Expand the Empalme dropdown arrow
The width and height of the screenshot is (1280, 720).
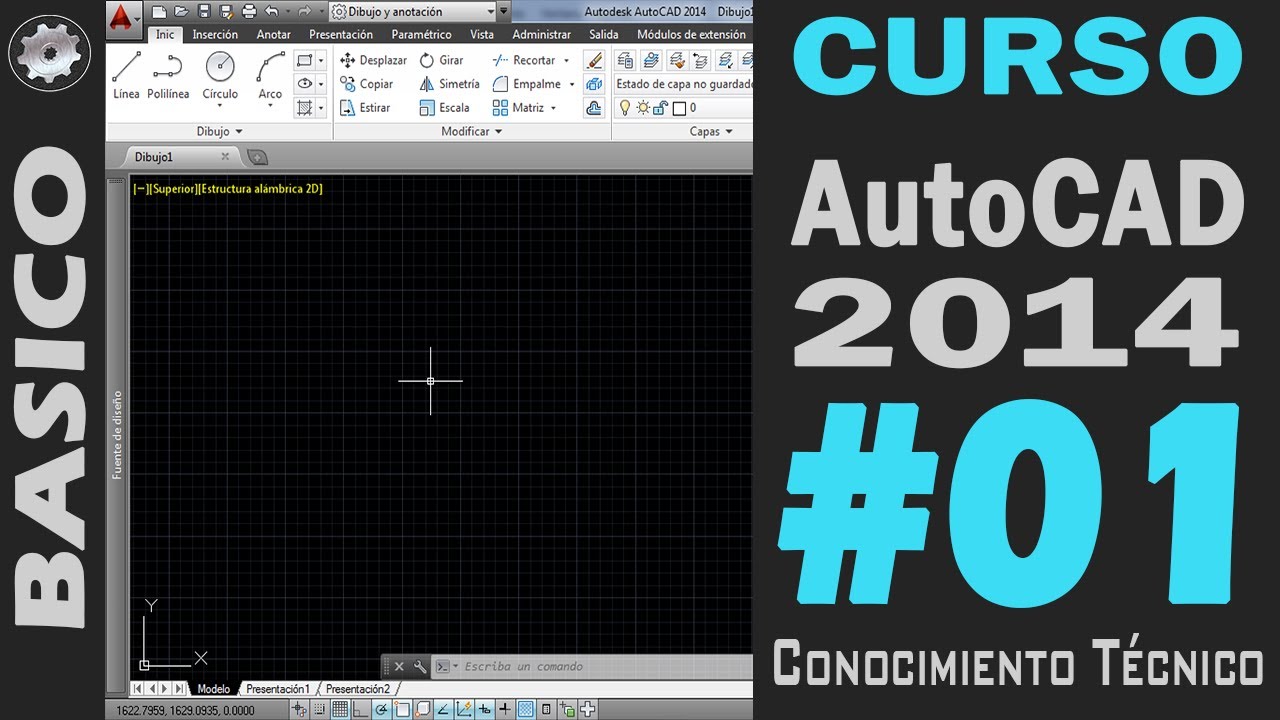coord(572,84)
